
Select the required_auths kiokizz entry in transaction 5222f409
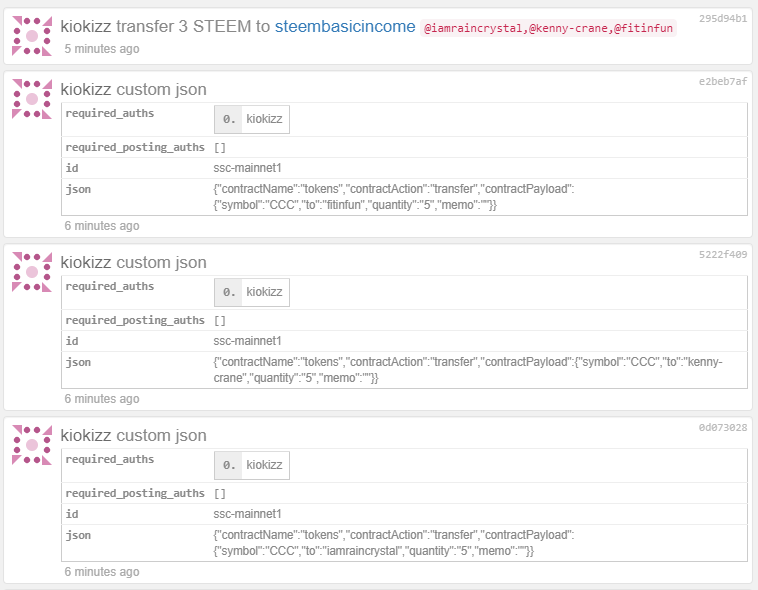coord(264,293)
